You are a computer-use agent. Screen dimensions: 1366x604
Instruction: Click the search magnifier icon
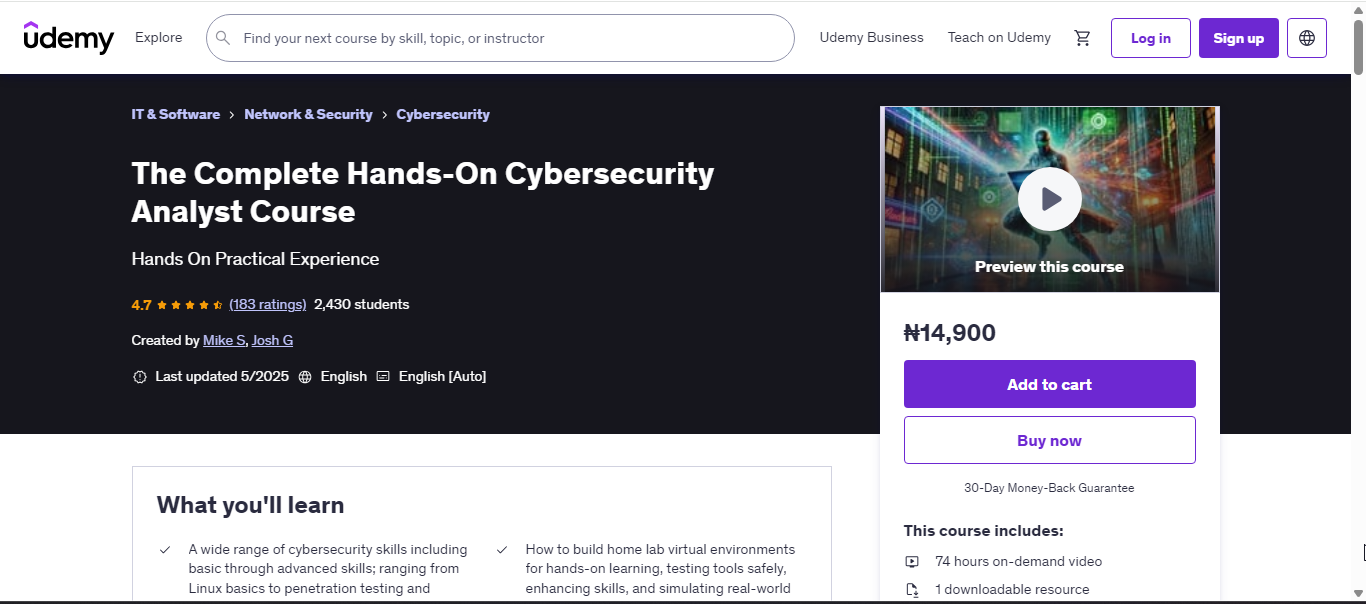click(223, 38)
